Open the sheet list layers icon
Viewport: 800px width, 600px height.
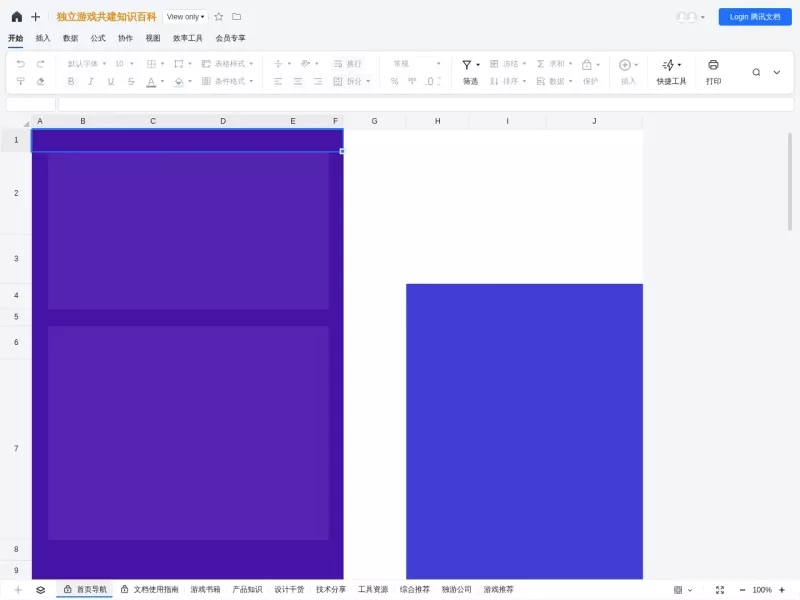pos(41,590)
